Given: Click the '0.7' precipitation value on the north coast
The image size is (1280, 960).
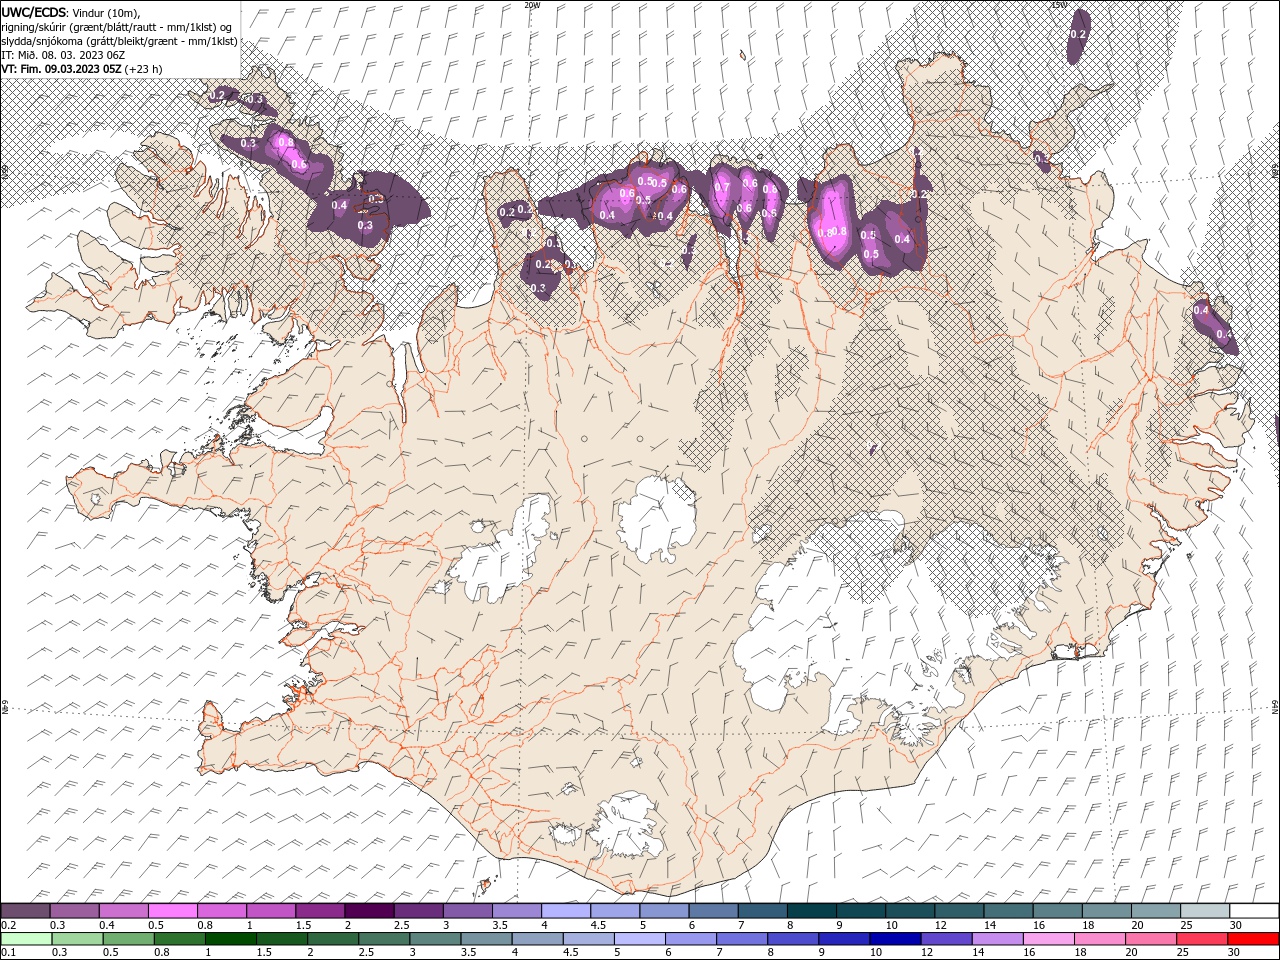Looking at the screenshot, I should [x=722, y=186].
